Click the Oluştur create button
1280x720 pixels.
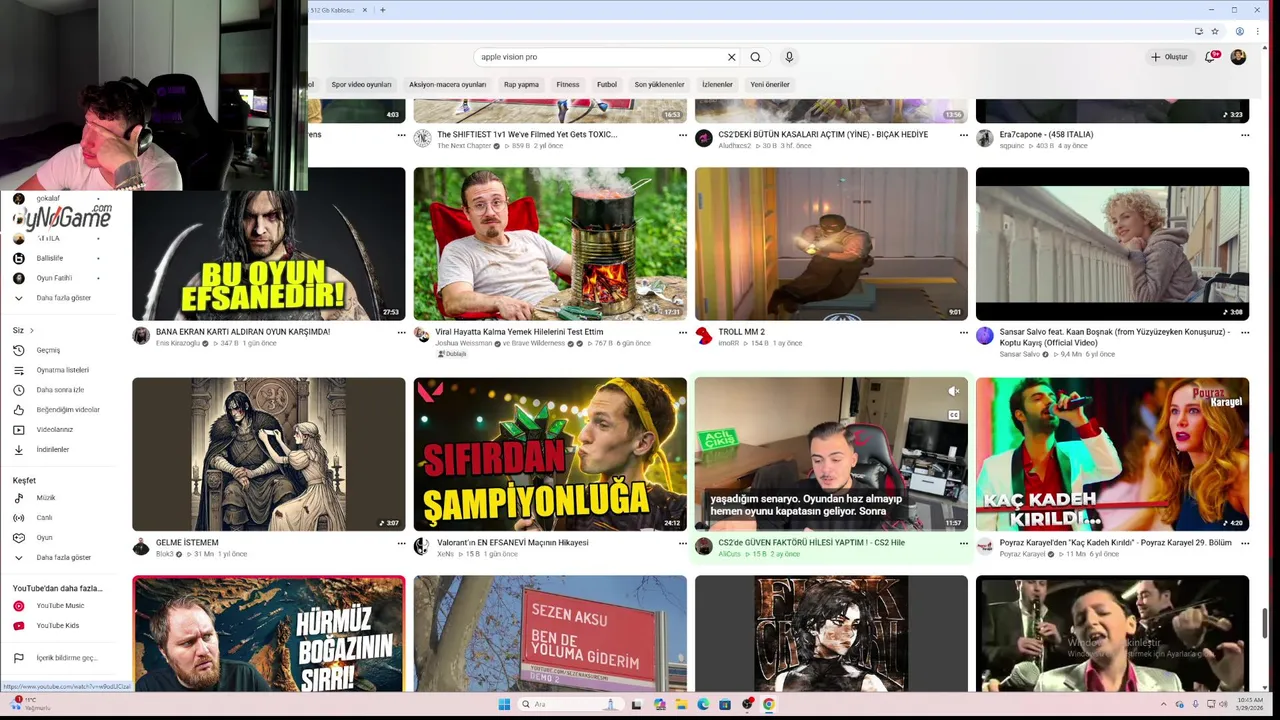1169,57
